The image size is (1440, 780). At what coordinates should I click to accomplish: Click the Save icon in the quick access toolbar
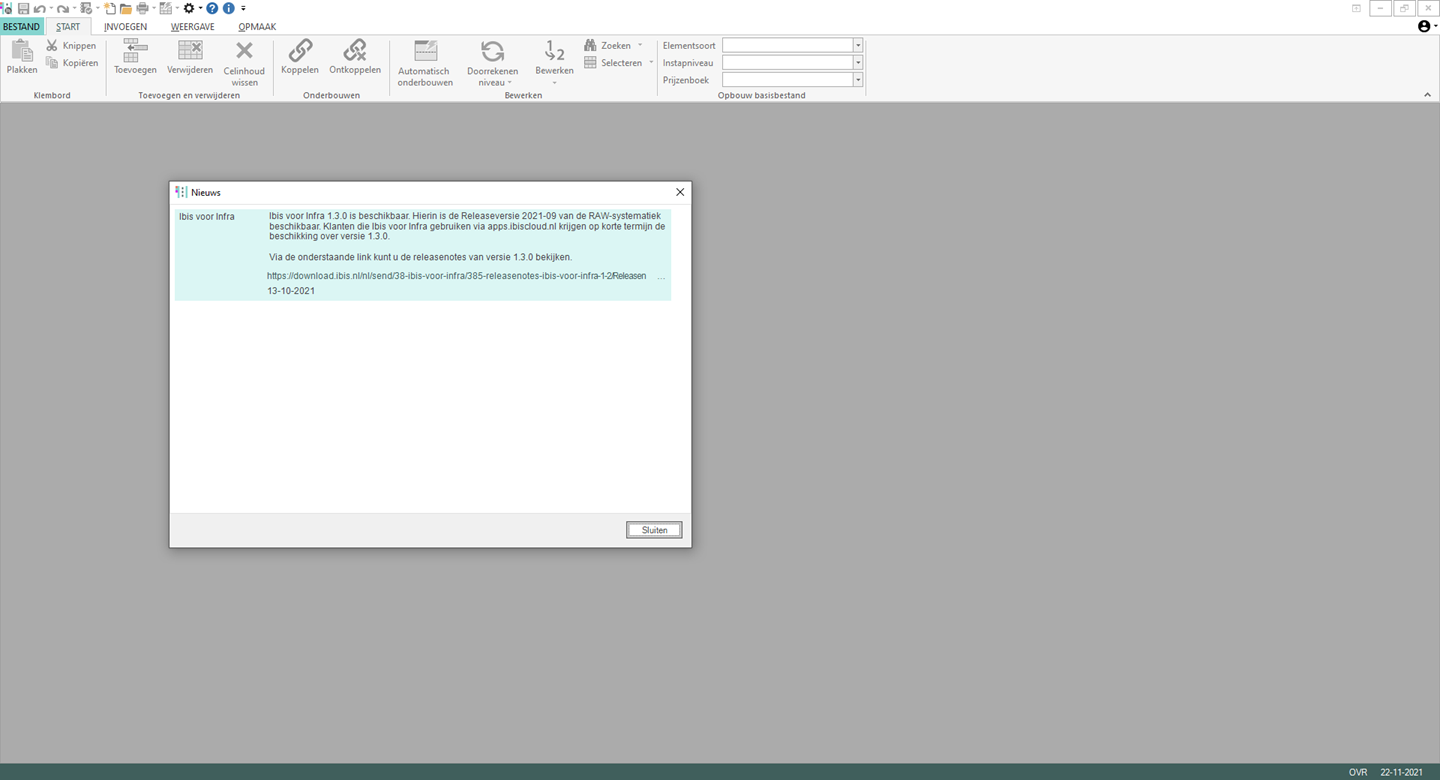point(23,8)
